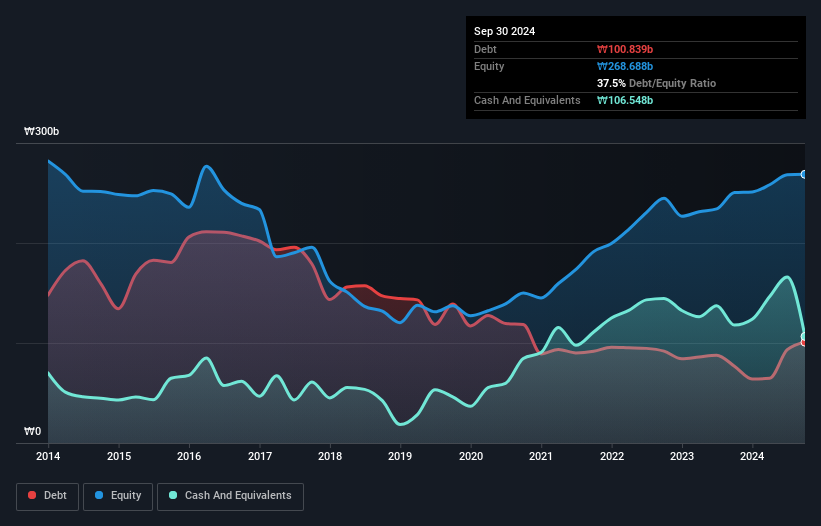
Task: Click the teal Cash And Equivalents dot
Action: tap(173, 495)
